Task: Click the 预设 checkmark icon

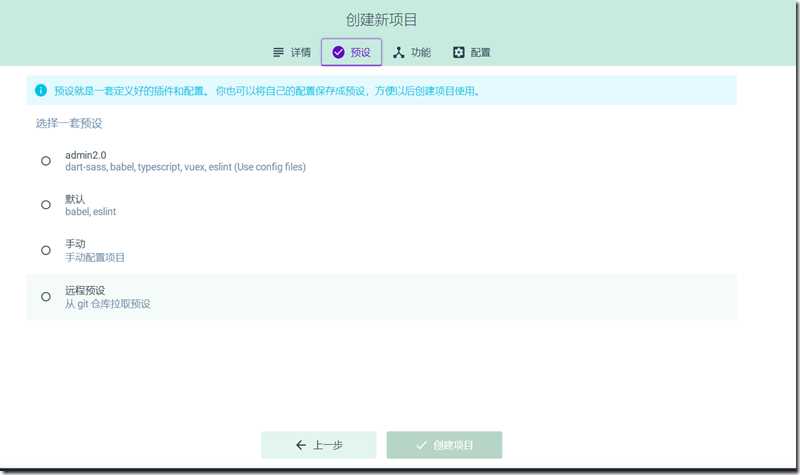Action: pos(338,52)
